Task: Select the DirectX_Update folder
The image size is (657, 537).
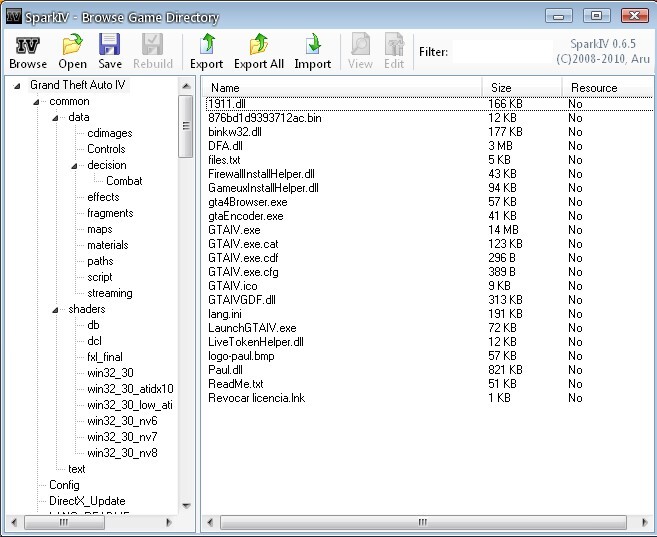Action: pyautogui.click(x=87, y=501)
